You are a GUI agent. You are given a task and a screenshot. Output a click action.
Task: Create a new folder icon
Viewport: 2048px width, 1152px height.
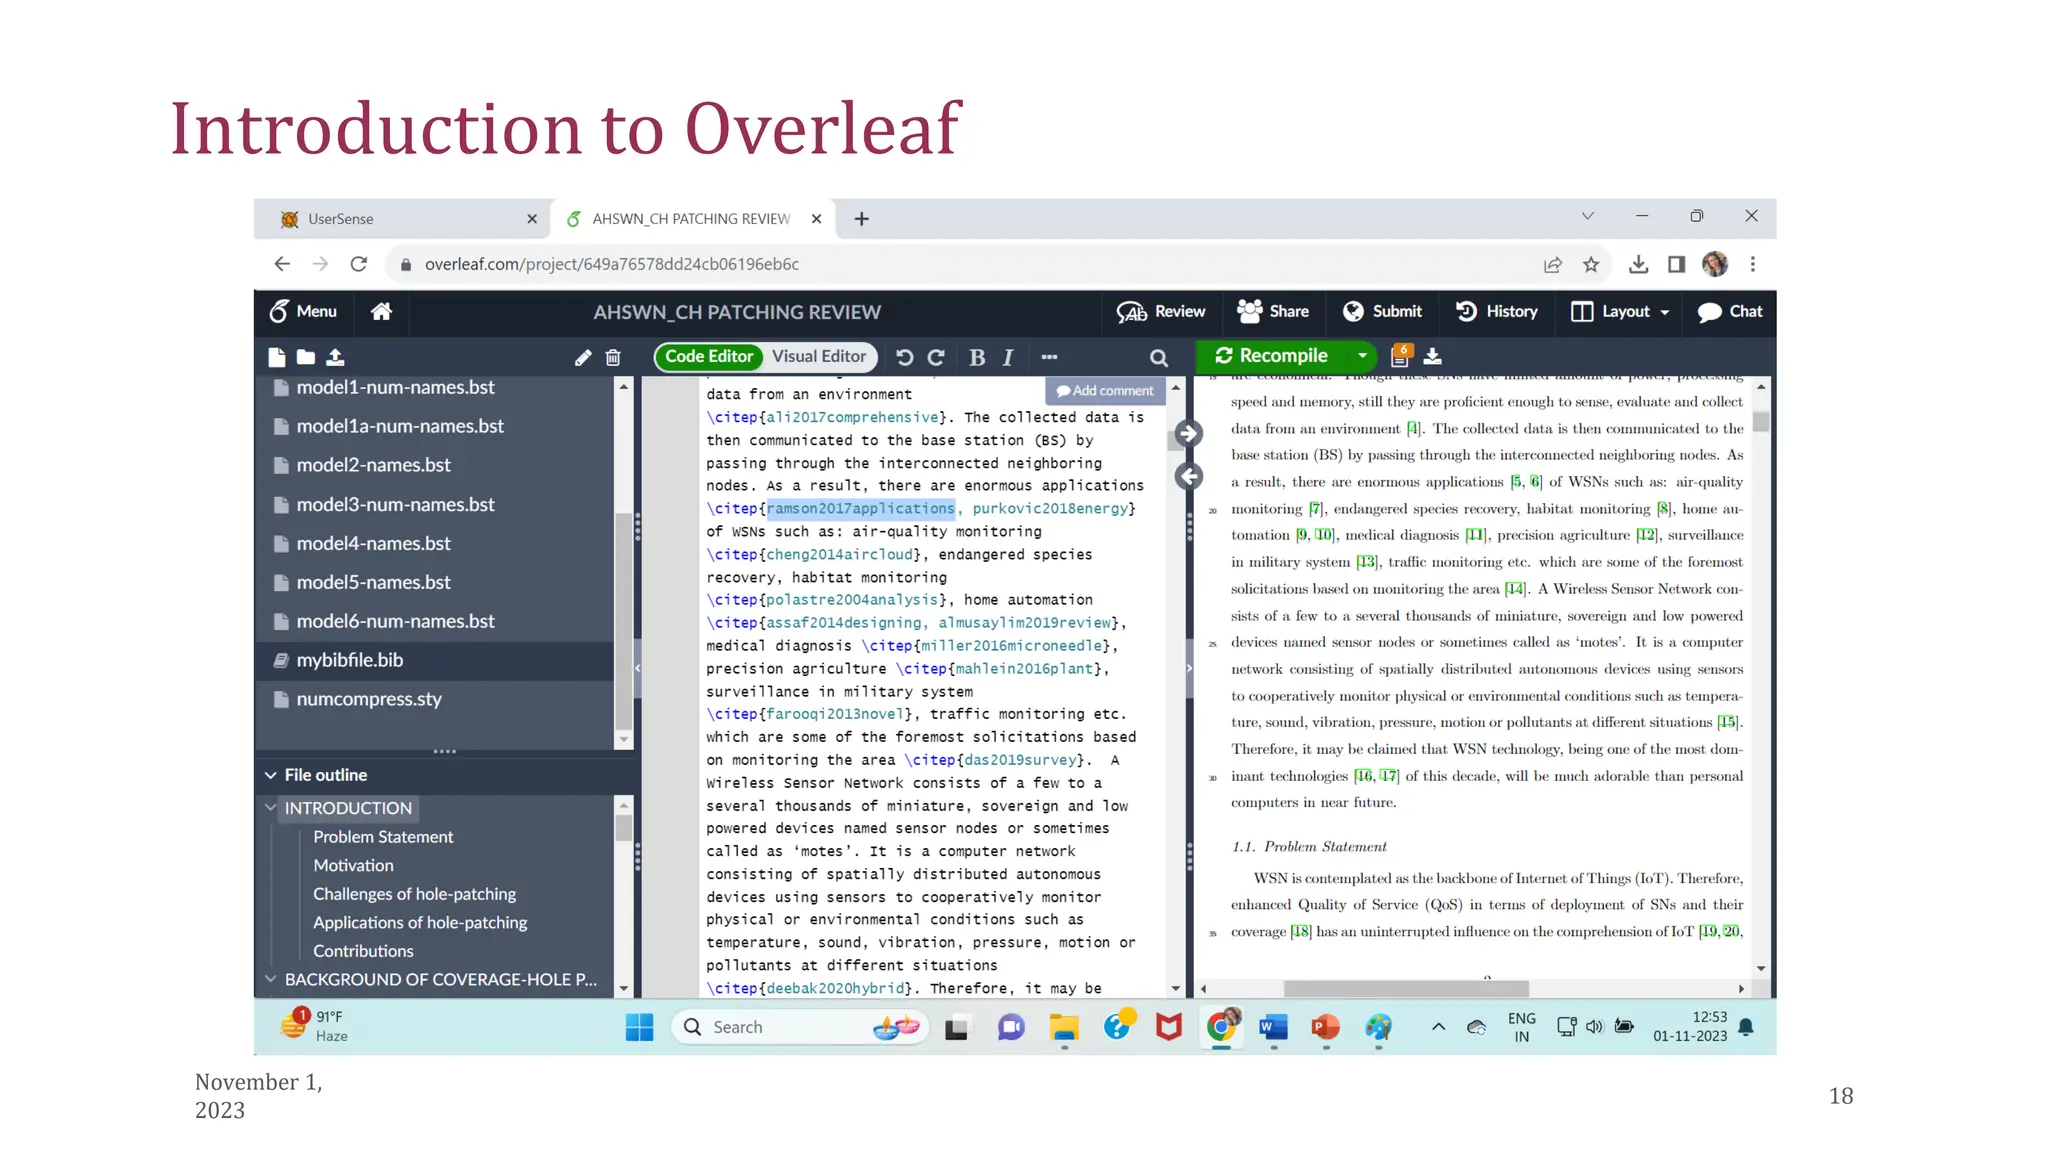click(x=306, y=357)
